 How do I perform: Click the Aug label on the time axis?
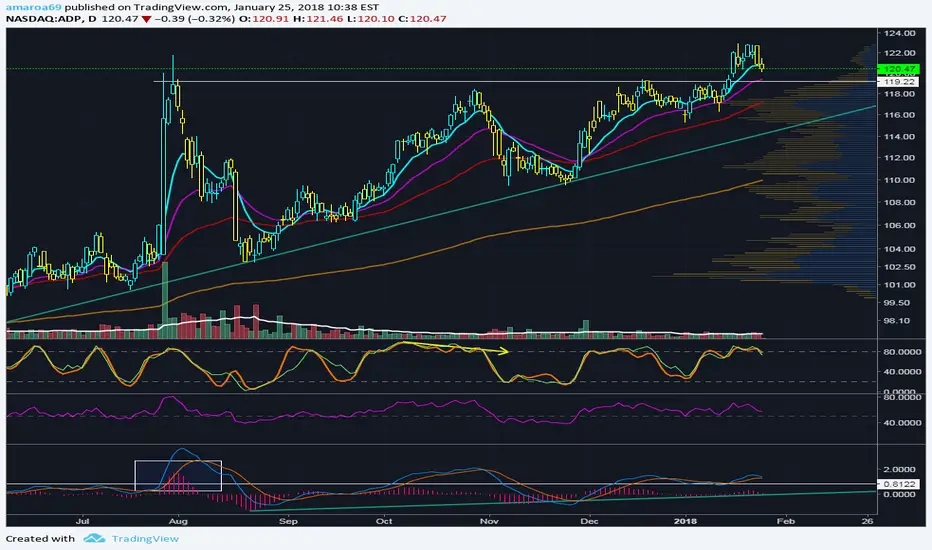coord(178,521)
